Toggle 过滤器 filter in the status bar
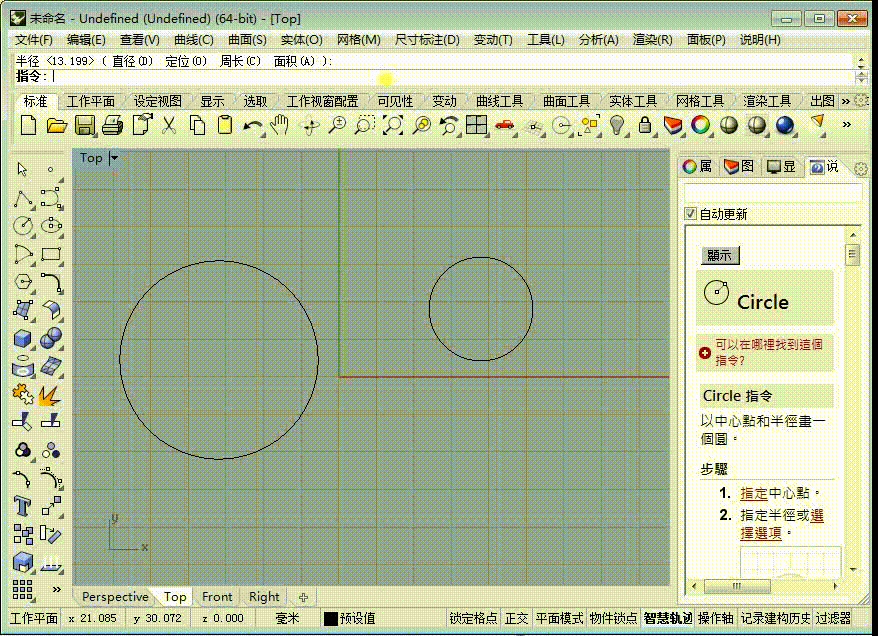 point(833,618)
